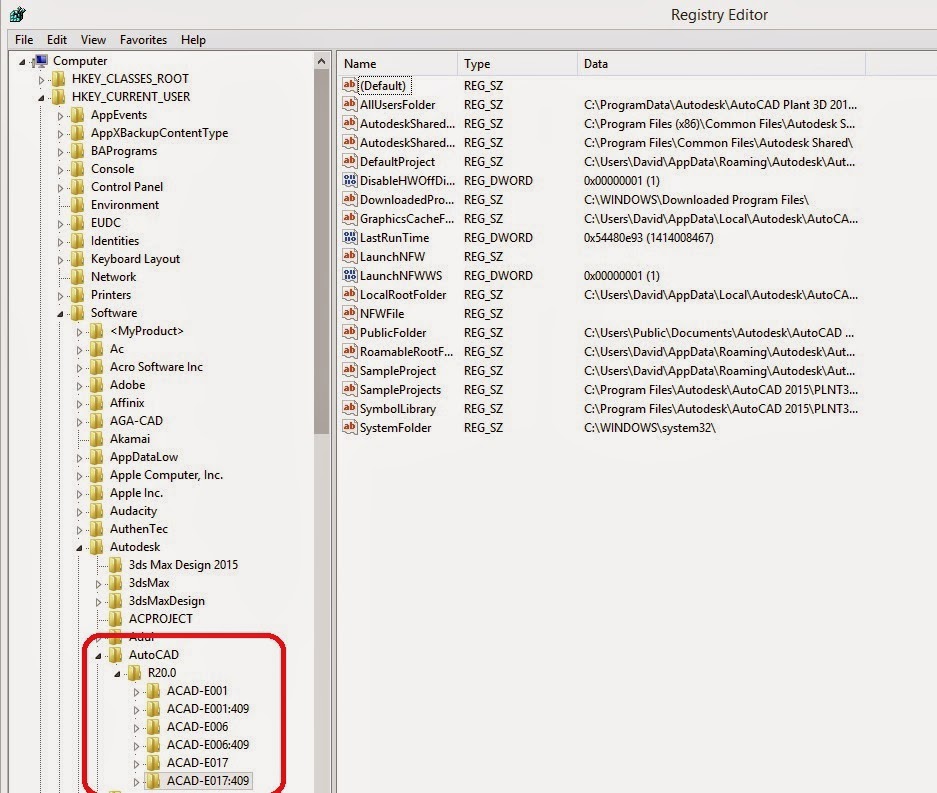Click the (Default) string value icon
Viewport: 937px width, 793px height.
(x=350, y=85)
